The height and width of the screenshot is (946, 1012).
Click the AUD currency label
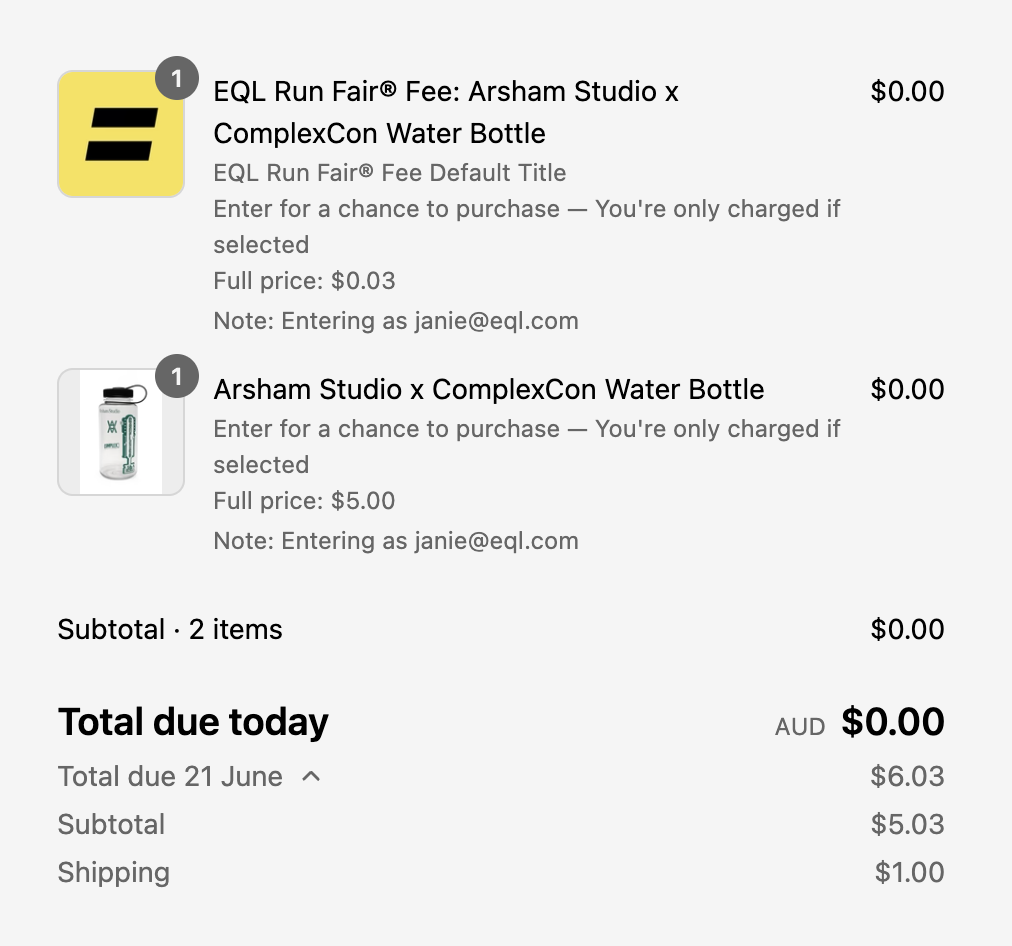click(800, 727)
